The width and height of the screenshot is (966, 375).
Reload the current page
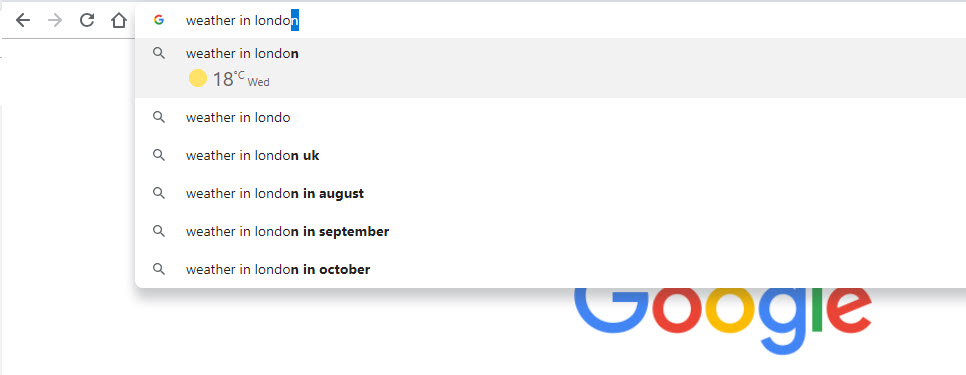click(87, 20)
